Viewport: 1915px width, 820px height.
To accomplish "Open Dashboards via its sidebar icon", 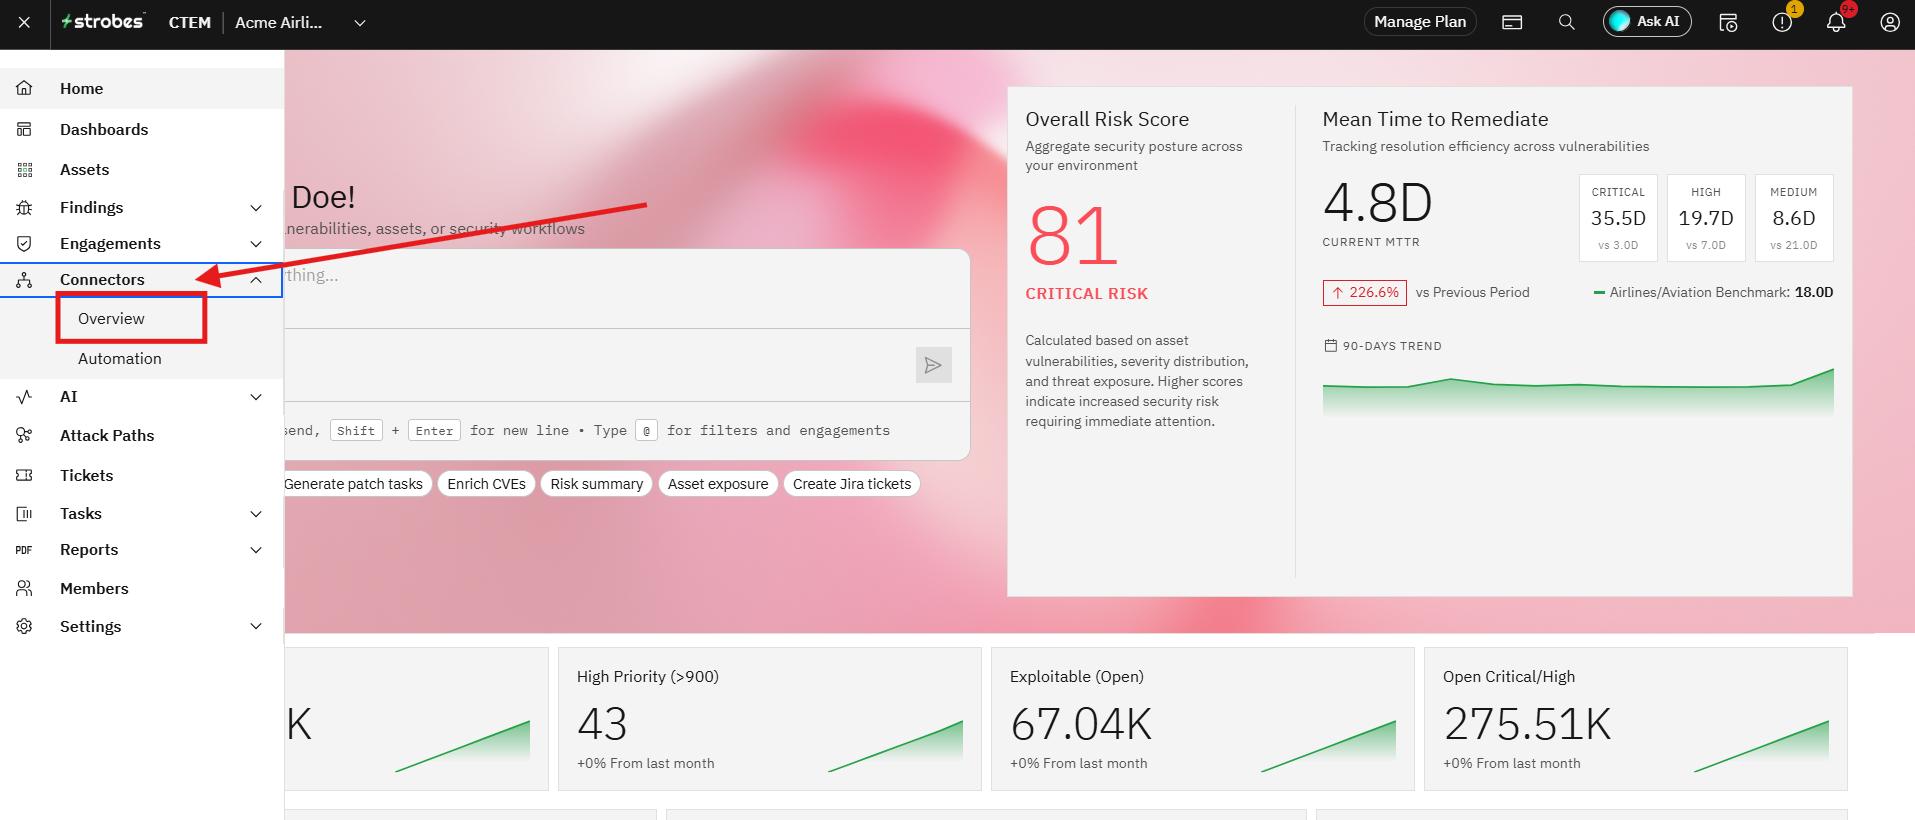I will [x=24, y=129].
